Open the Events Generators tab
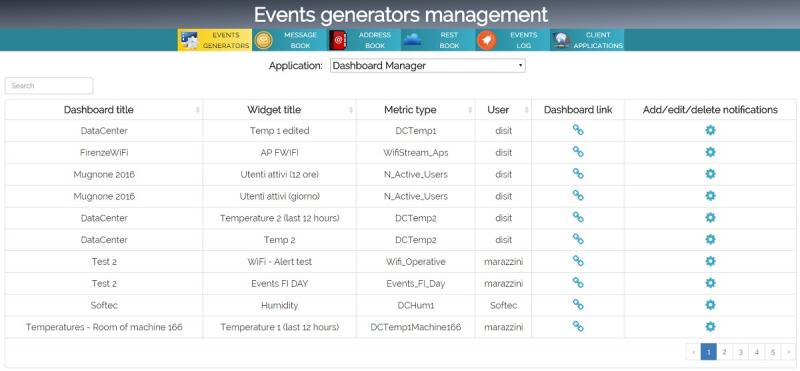Screen dimensions: 800x371 click(215, 40)
